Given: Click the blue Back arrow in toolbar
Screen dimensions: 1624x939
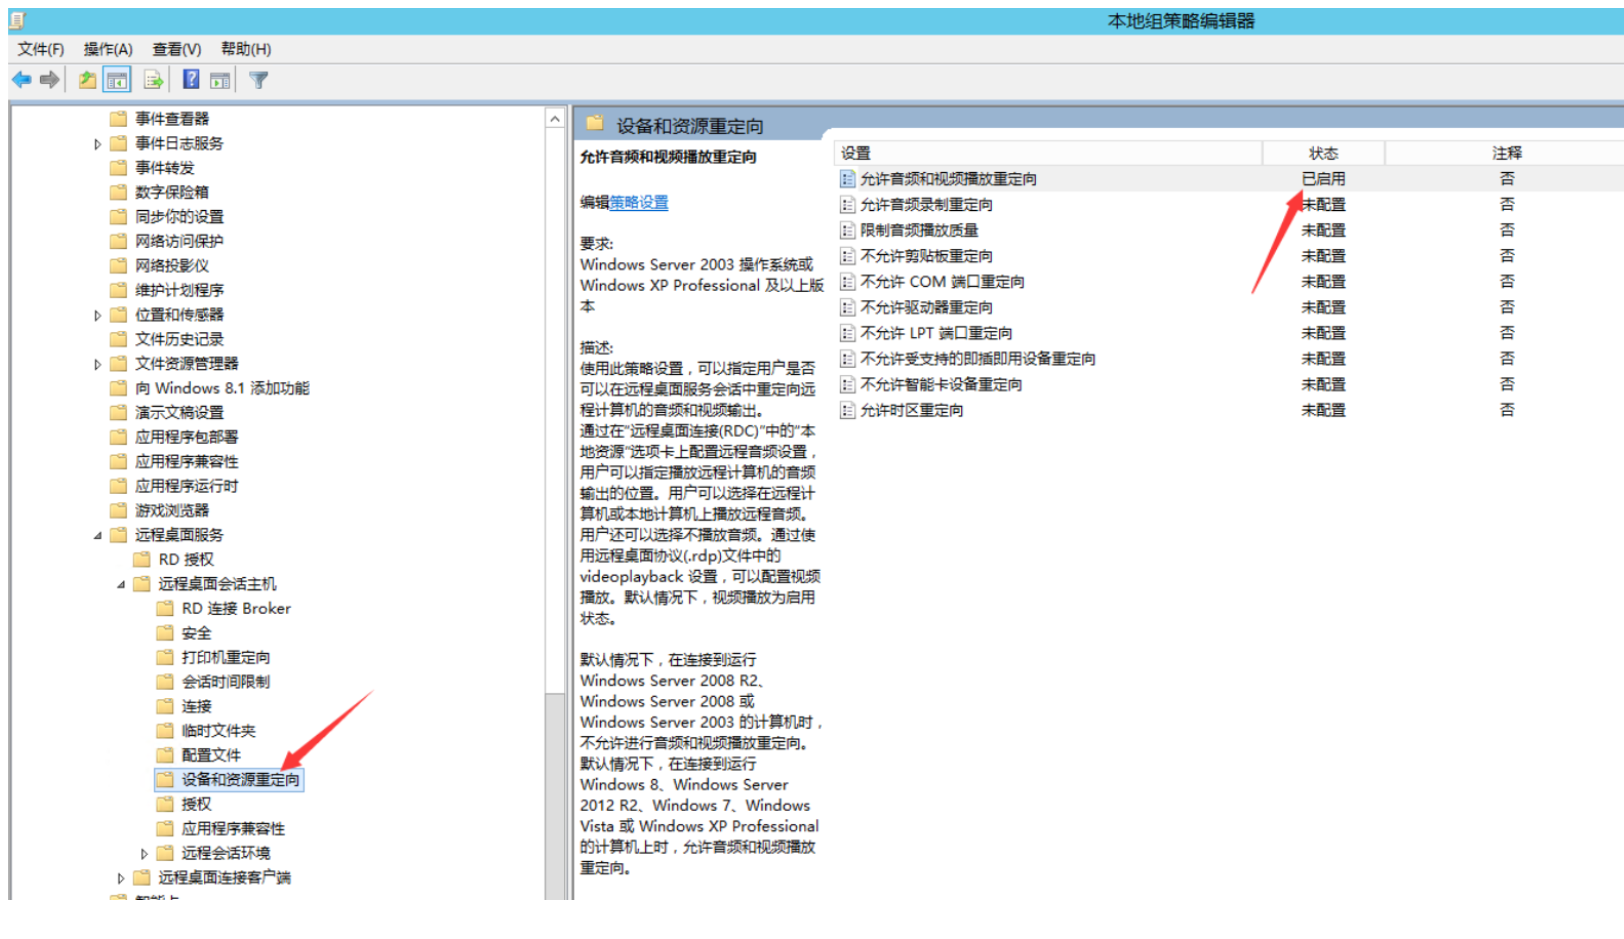Looking at the screenshot, I should click(22, 80).
